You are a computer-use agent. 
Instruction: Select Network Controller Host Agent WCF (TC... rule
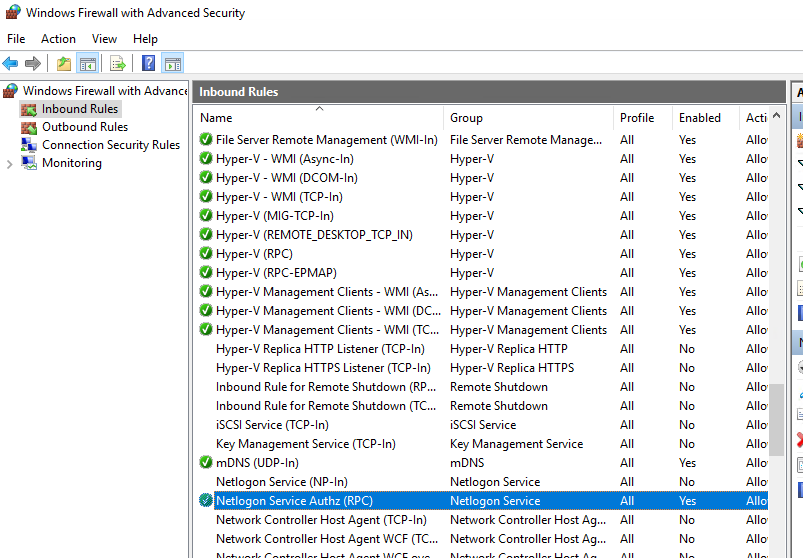coord(327,538)
